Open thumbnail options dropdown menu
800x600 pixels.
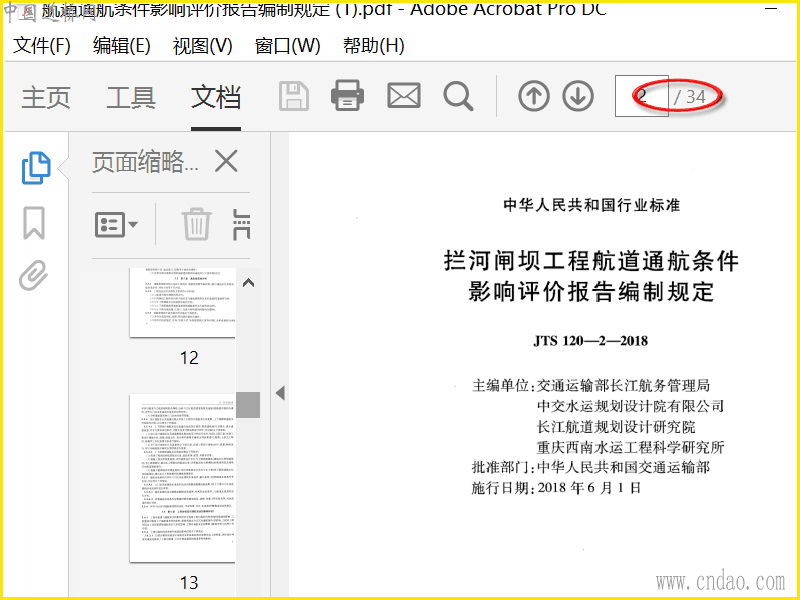pyautogui.click(x=116, y=224)
